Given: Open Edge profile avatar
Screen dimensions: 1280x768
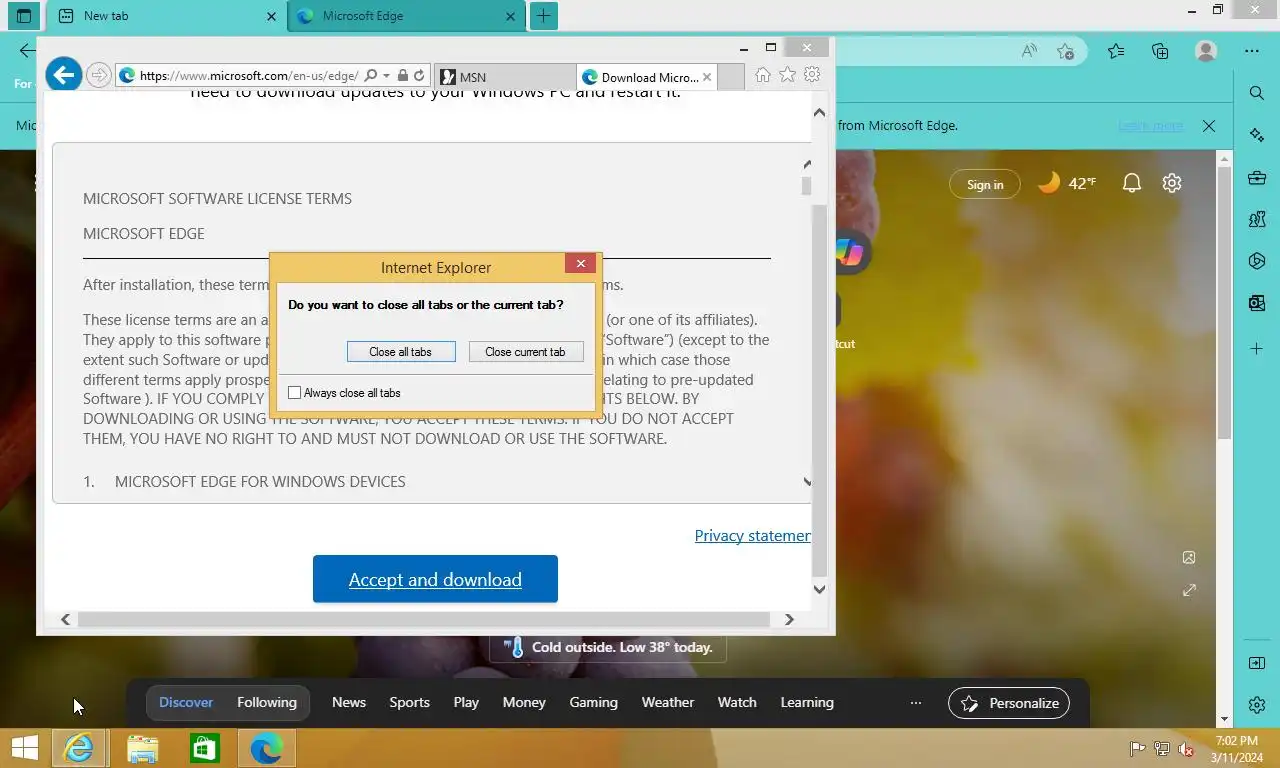Looking at the screenshot, I should (x=1206, y=51).
